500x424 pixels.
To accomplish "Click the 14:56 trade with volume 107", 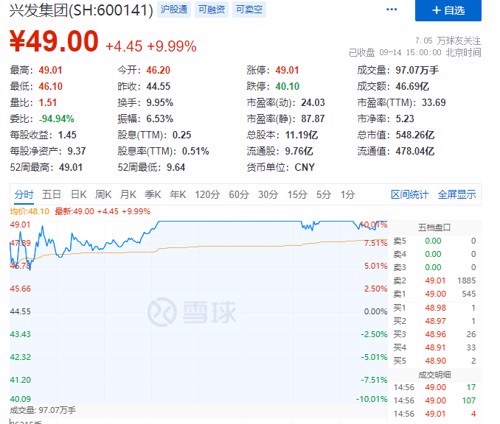I will (435, 401).
